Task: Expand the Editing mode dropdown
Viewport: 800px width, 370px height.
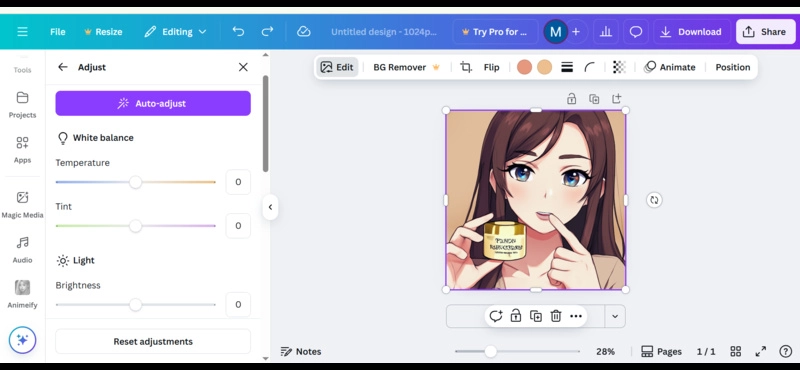Action: (x=175, y=32)
